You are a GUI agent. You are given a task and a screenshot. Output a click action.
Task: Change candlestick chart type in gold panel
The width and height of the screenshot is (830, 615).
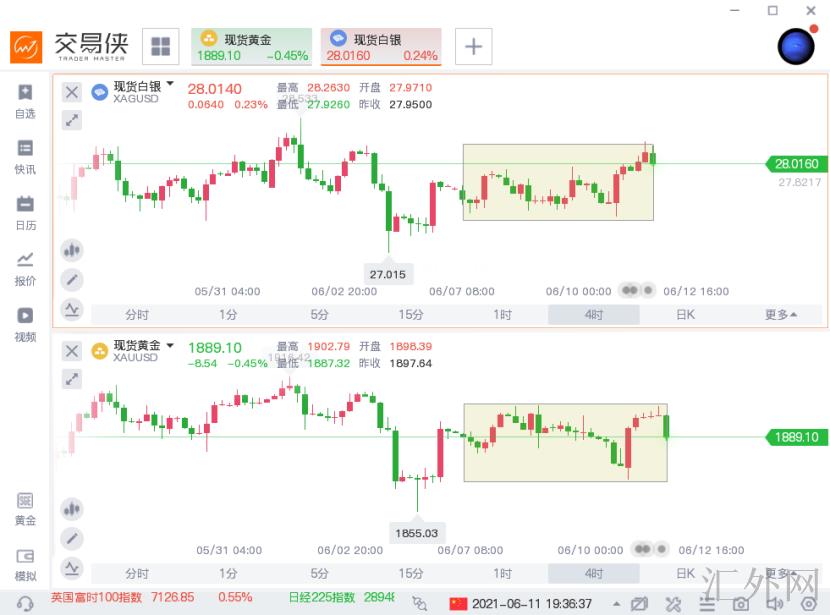pyautogui.click(x=72, y=509)
